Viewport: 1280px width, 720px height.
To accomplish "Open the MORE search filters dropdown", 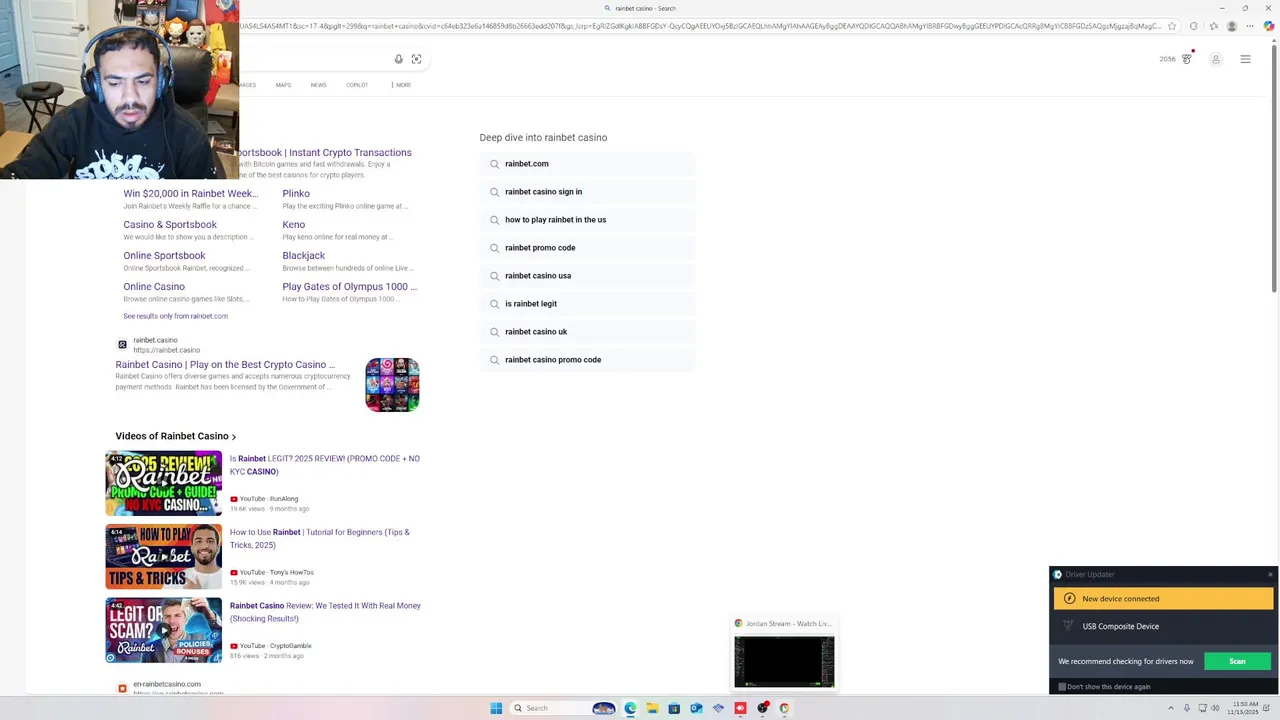I will click(401, 85).
